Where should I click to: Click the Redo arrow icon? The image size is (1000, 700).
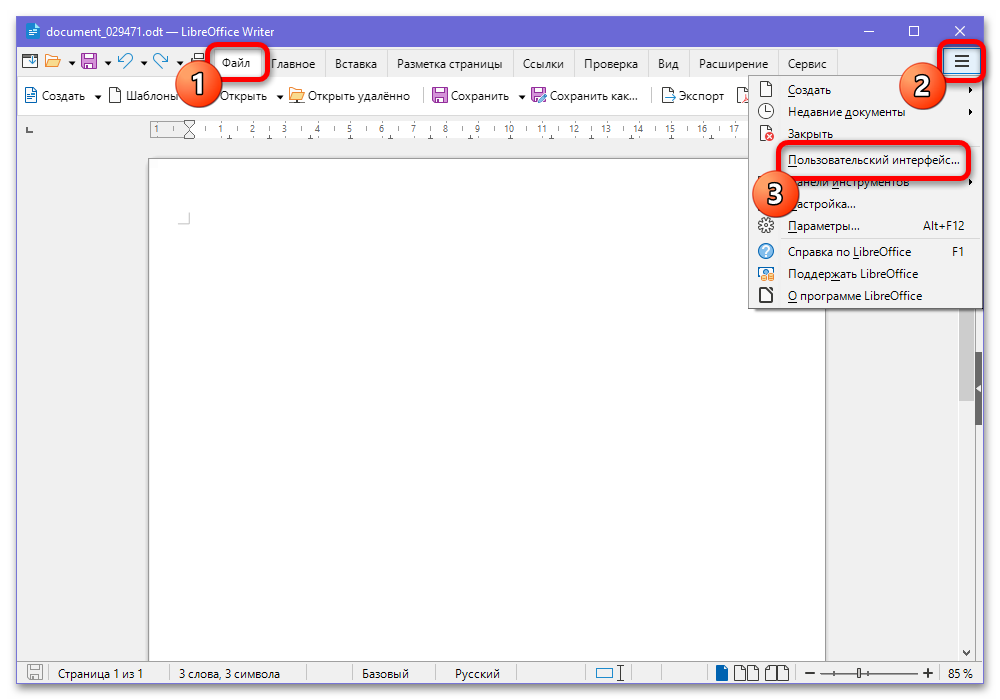(161, 61)
